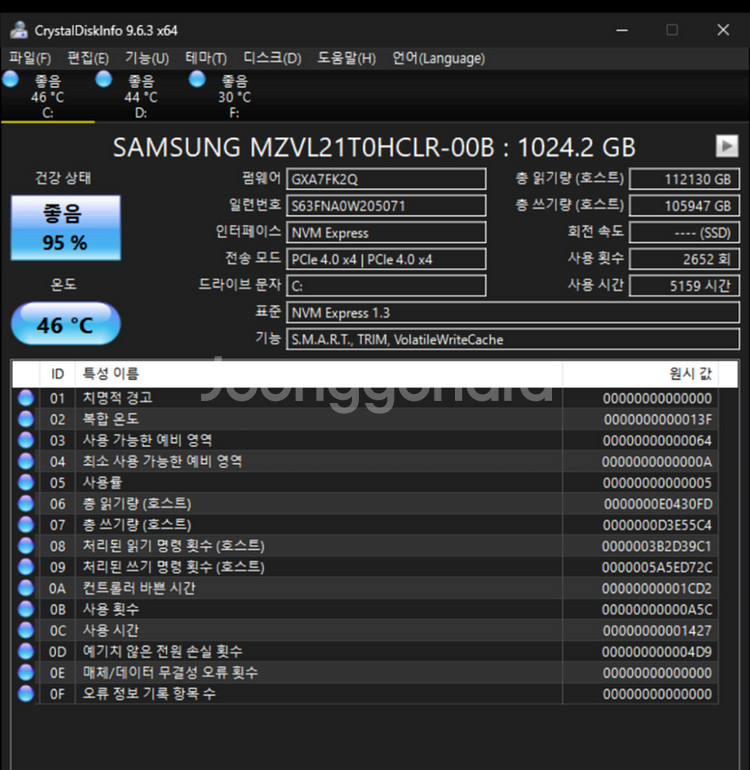Close the CrystalDiskInfo window

(723, 30)
